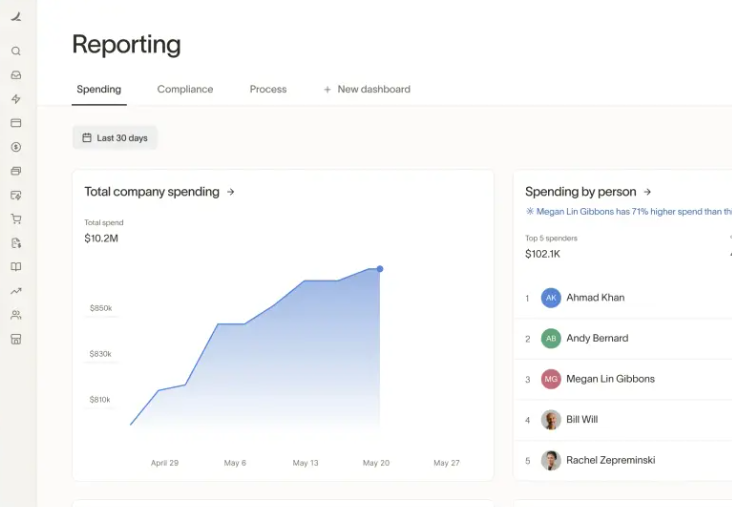Screen dimensions: 732x507
Task: Click the $830k axis label
Action: [100, 354]
